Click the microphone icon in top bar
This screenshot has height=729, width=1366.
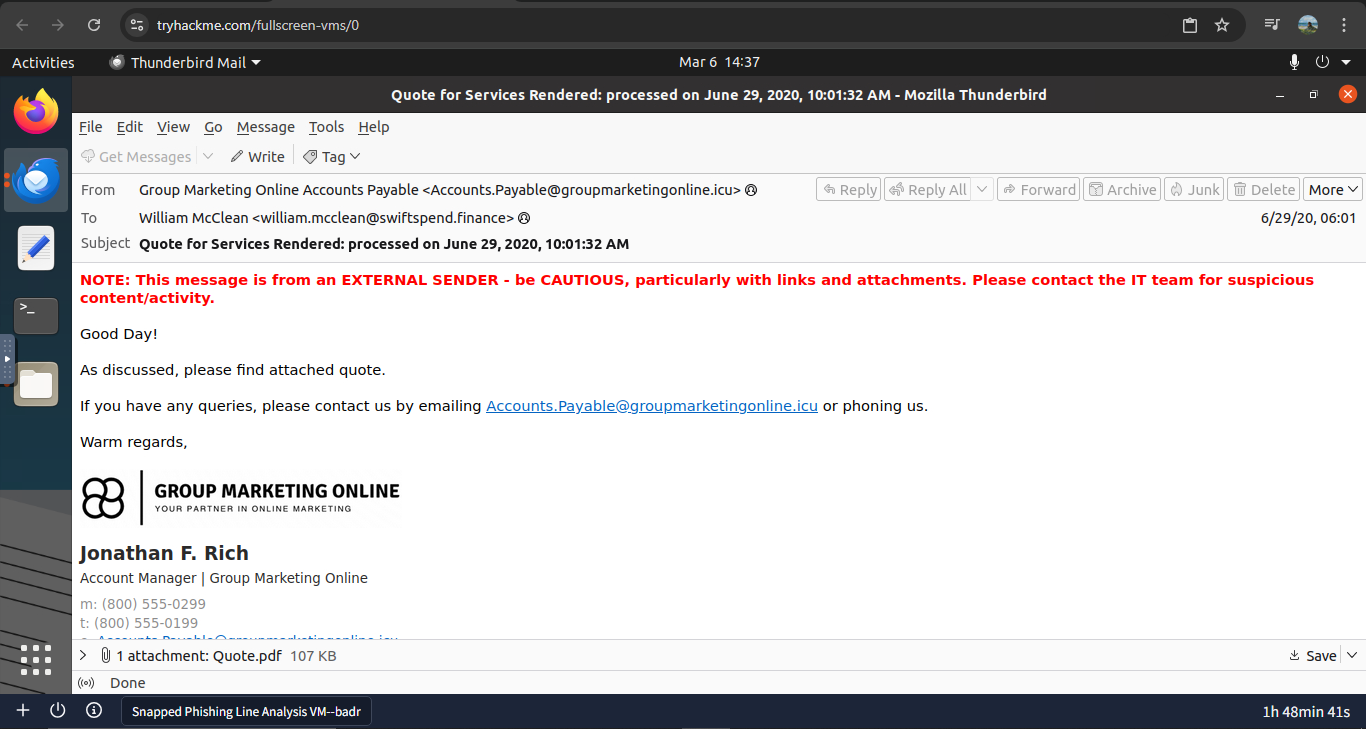1294,62
